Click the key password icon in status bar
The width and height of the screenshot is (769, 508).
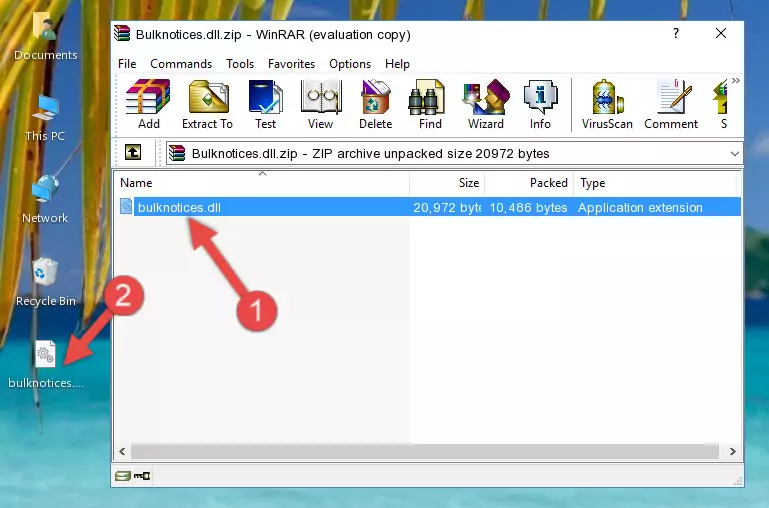click(x=142, y=475)
